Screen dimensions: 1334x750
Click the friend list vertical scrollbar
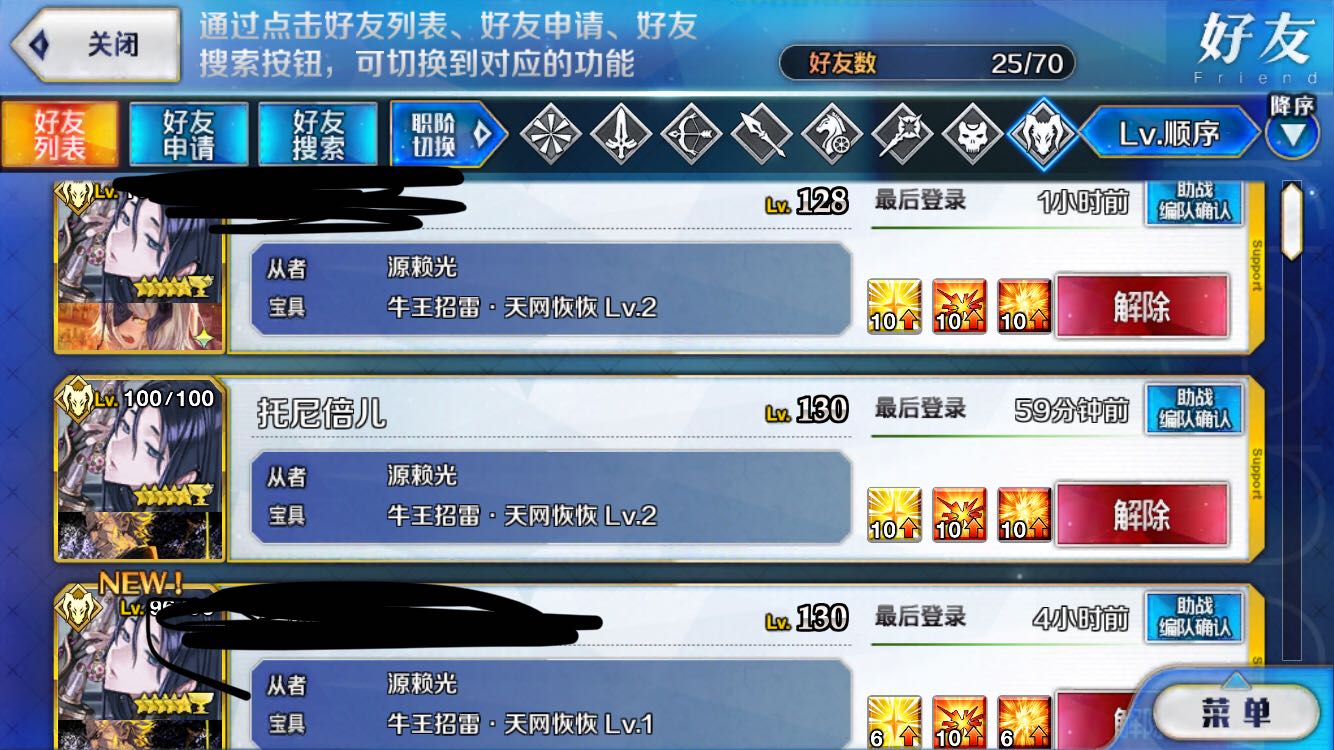1291,420
